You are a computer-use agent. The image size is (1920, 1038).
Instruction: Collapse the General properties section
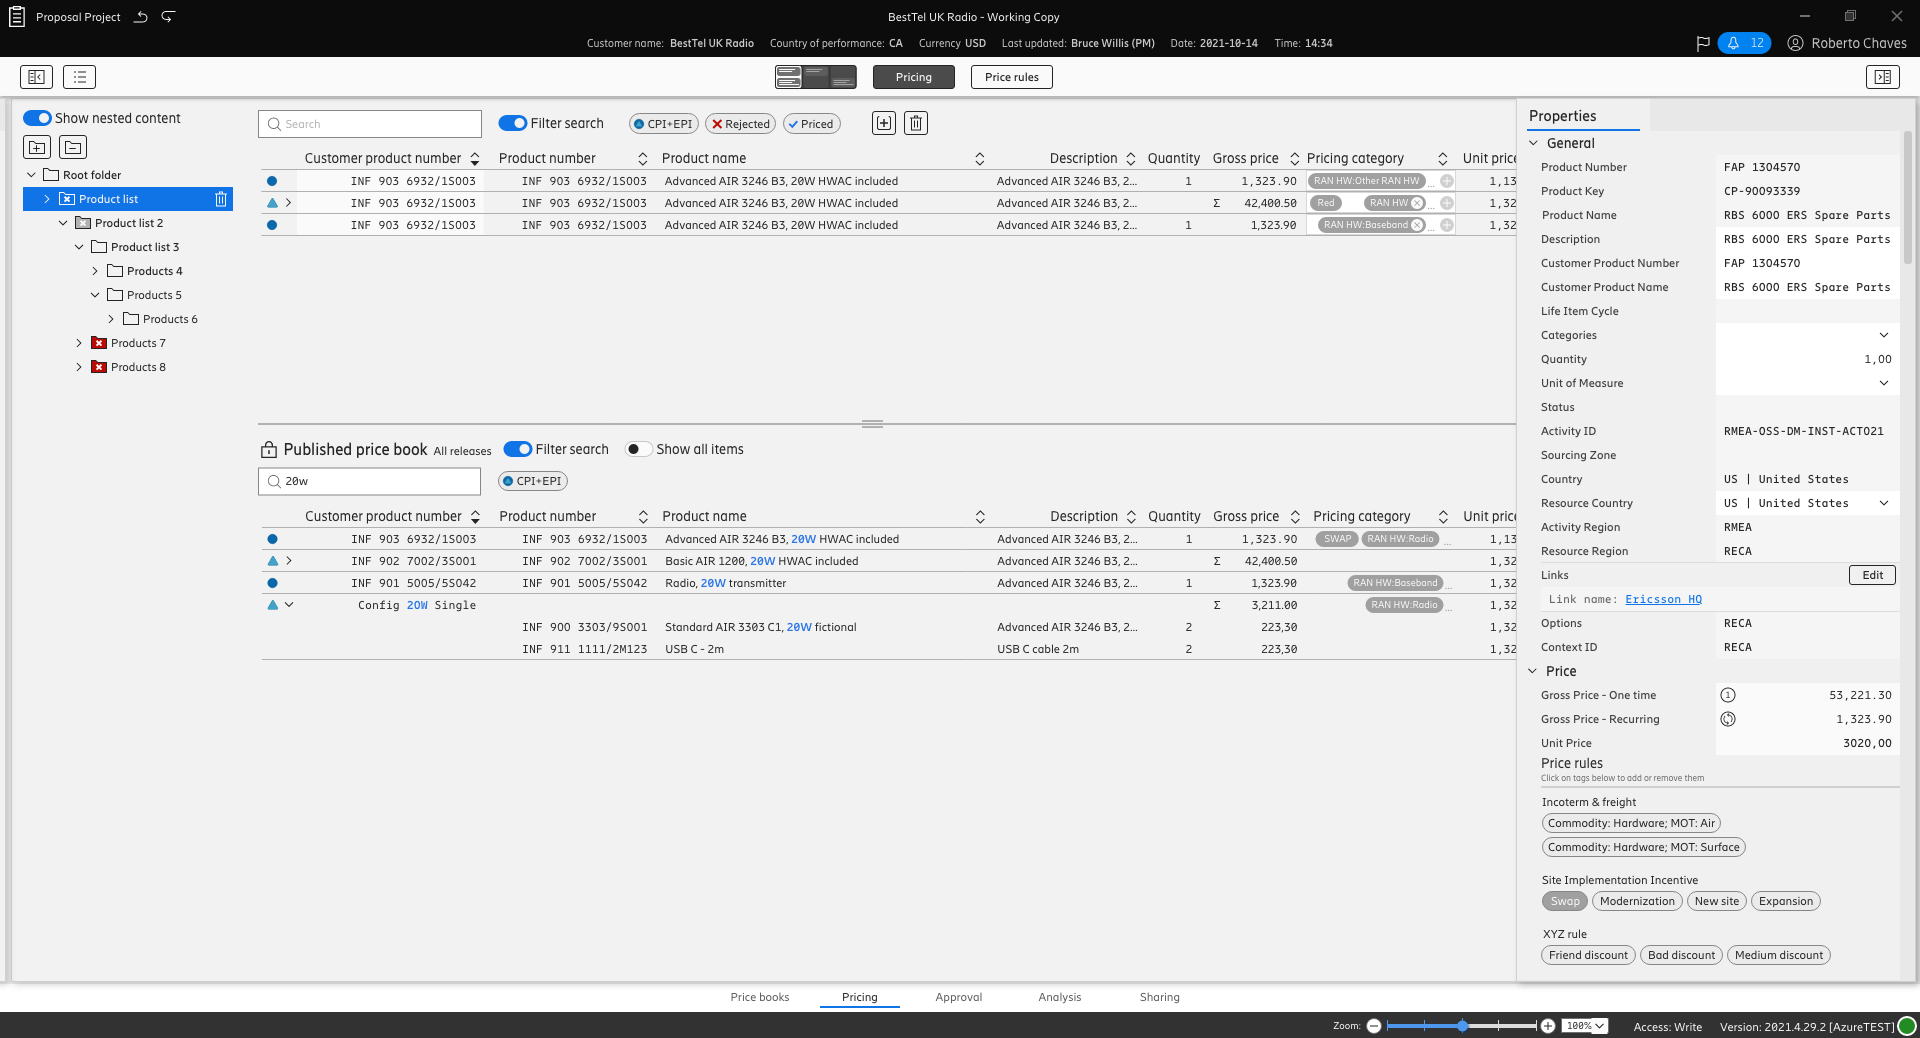click(x=1533, y=143)
